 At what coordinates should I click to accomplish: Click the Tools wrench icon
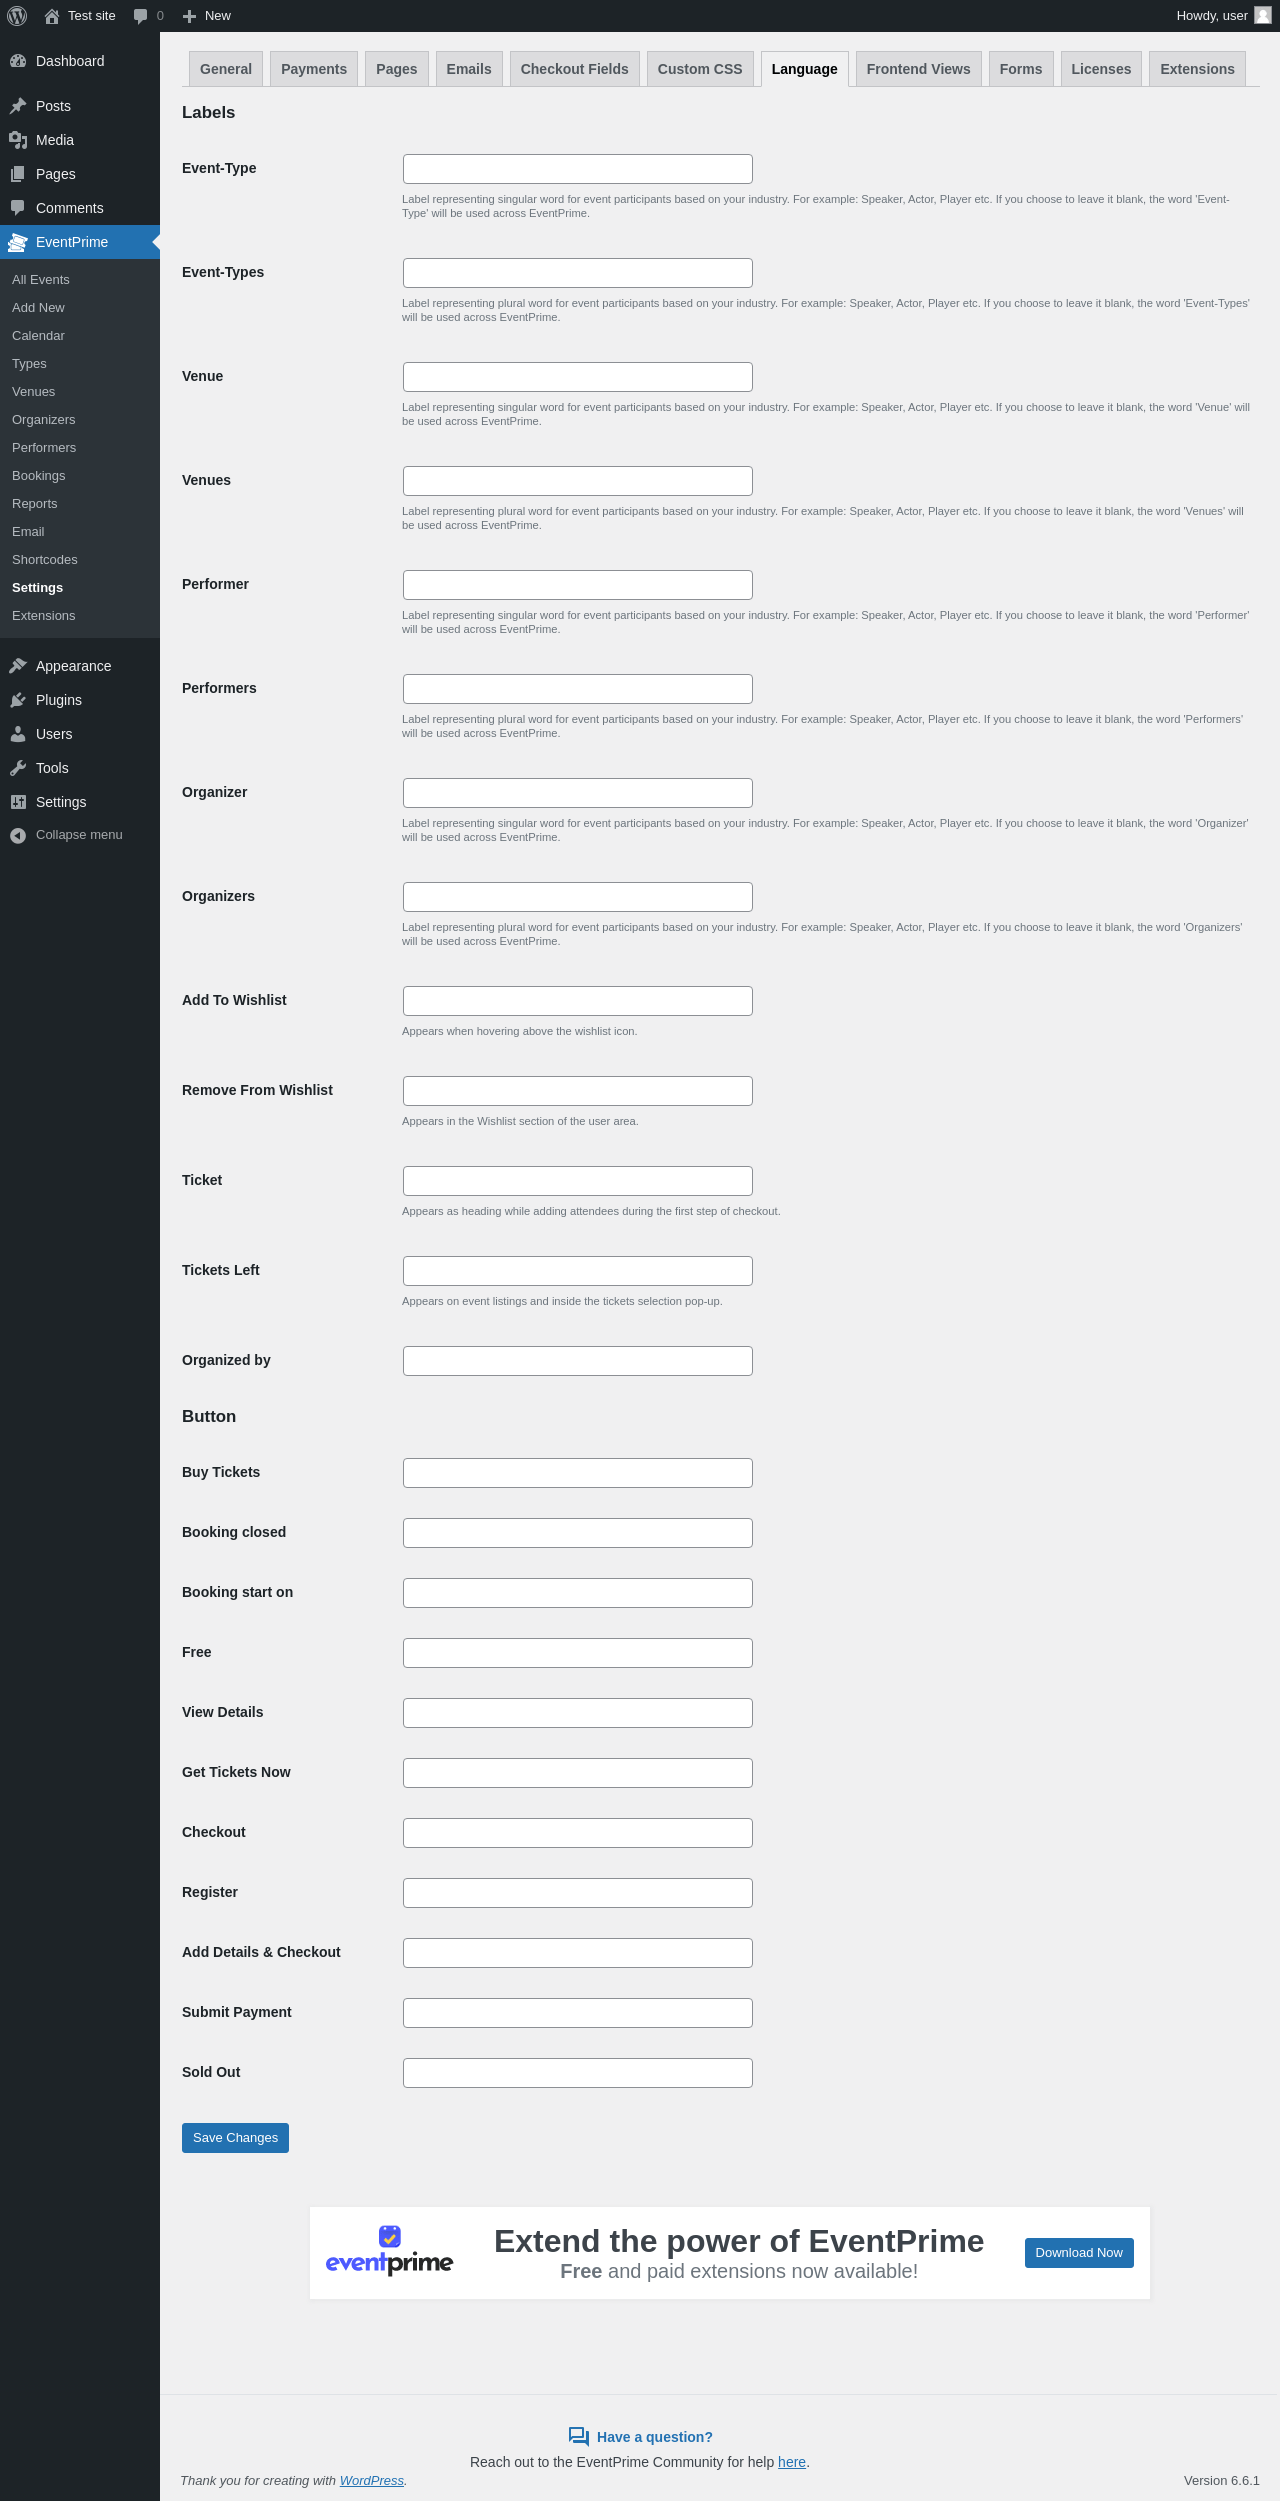point(18,768)
